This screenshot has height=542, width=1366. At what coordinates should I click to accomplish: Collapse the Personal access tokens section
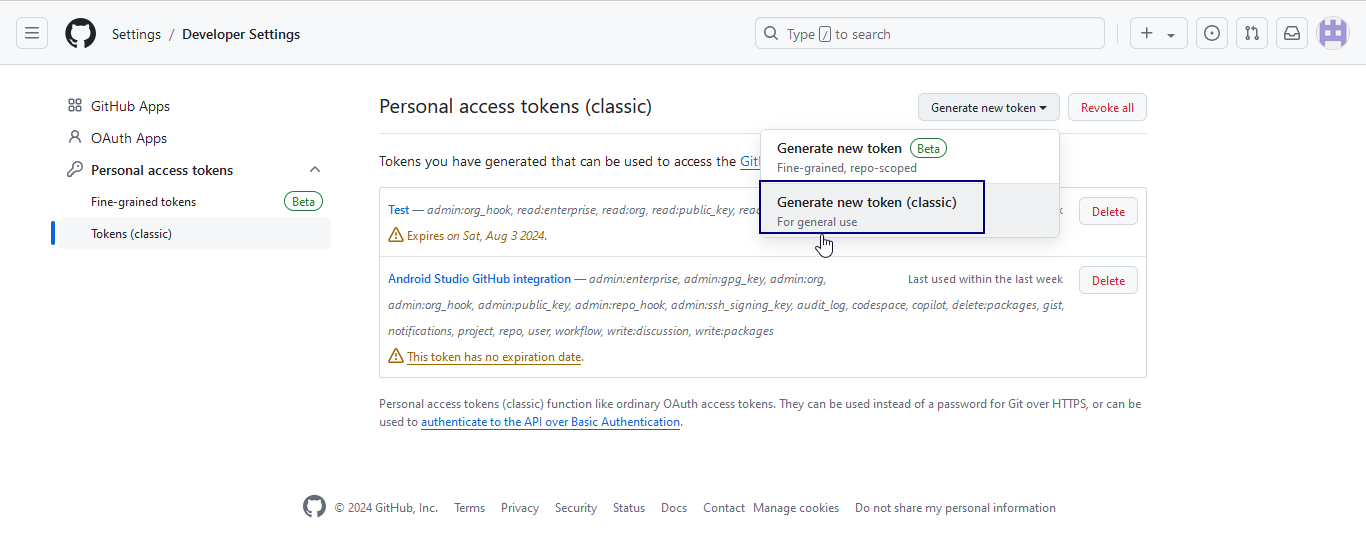(x=315, y=170)
